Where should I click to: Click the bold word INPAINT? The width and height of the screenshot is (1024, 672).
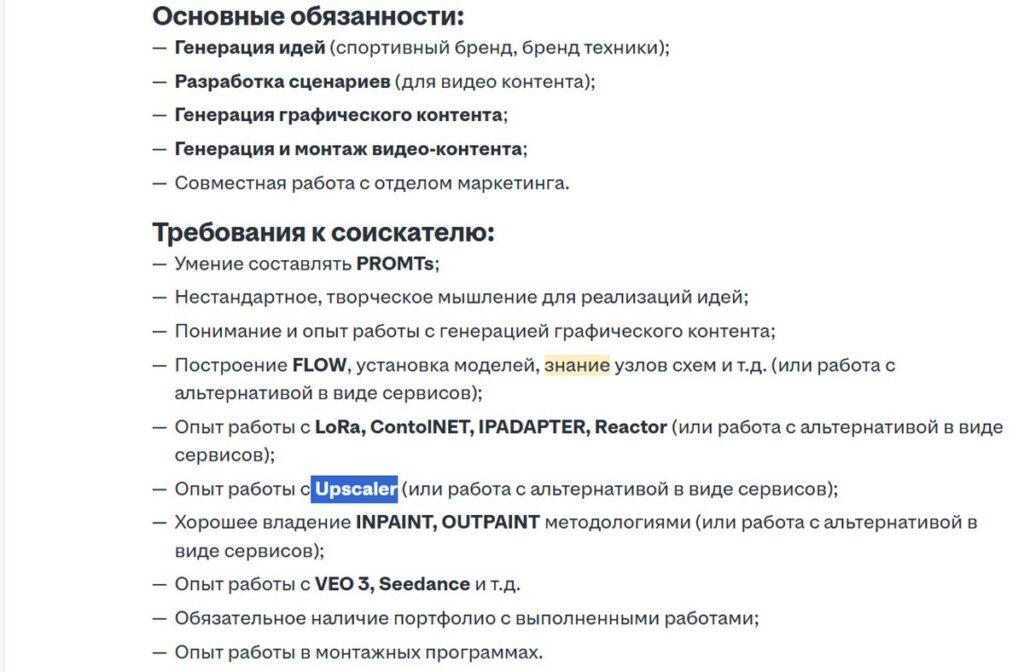[393, 522]
